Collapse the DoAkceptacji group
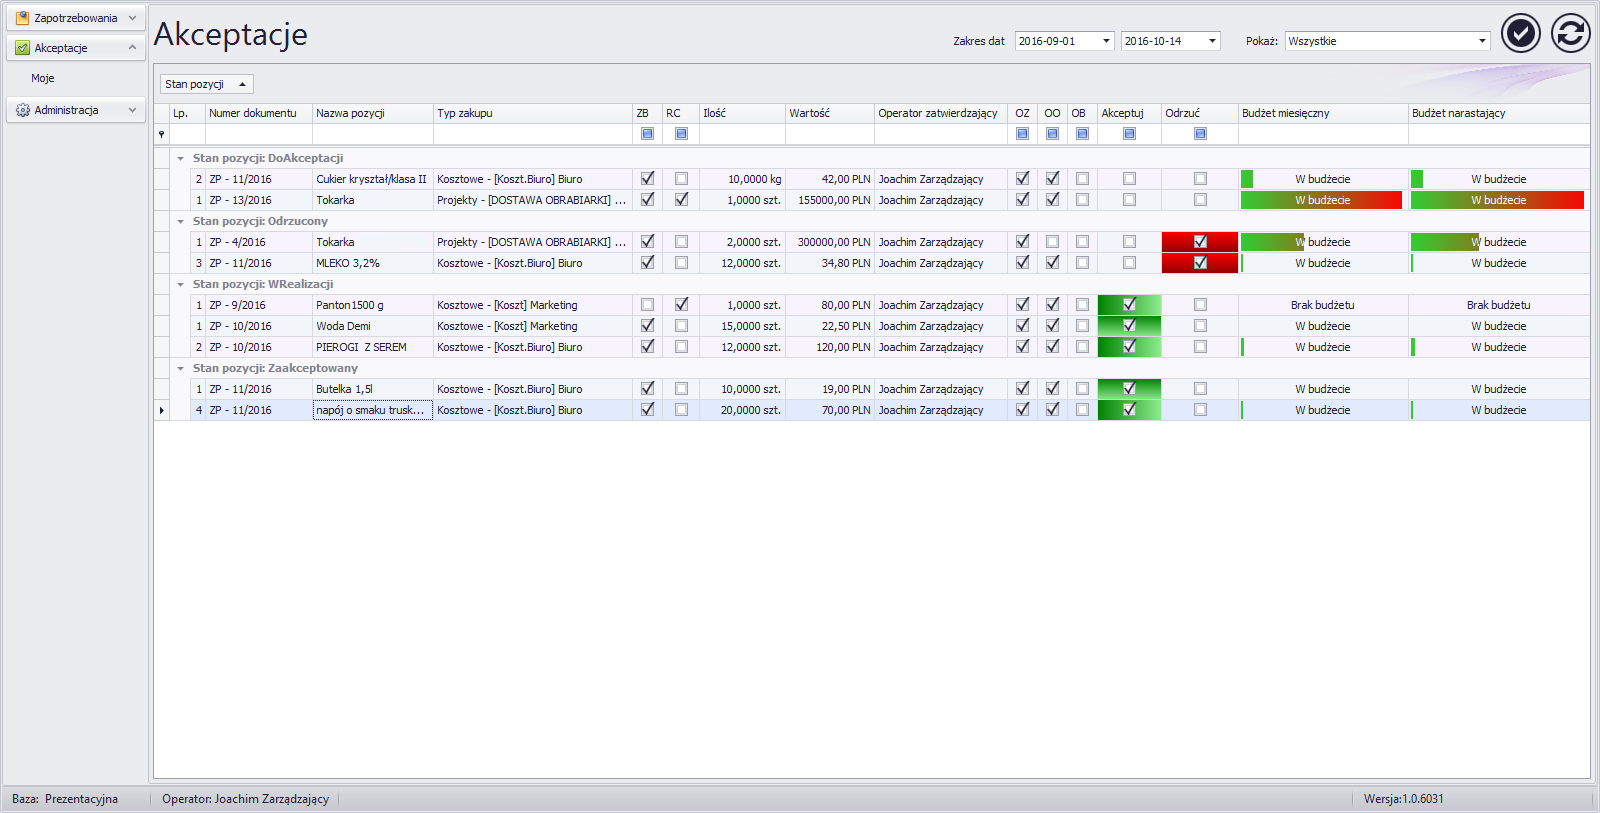 click(x=180, y=158)
